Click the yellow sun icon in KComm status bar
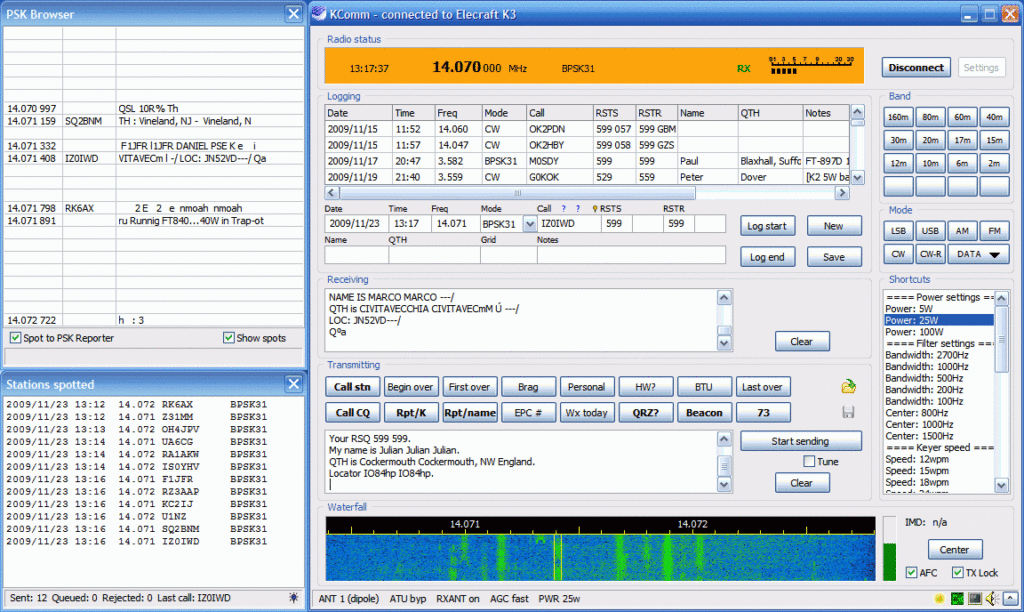The height and width of the screenshot is (612, 1024). click(940, 598)
